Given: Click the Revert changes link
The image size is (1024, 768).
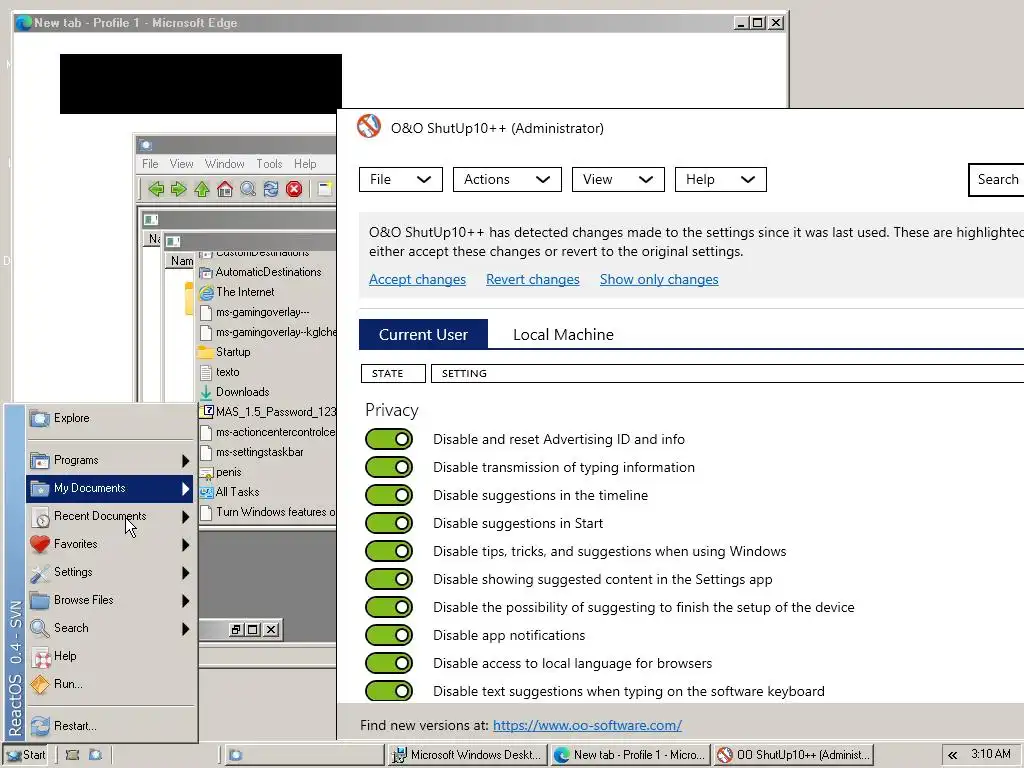Looking at the screenshot, I should 533,280.
